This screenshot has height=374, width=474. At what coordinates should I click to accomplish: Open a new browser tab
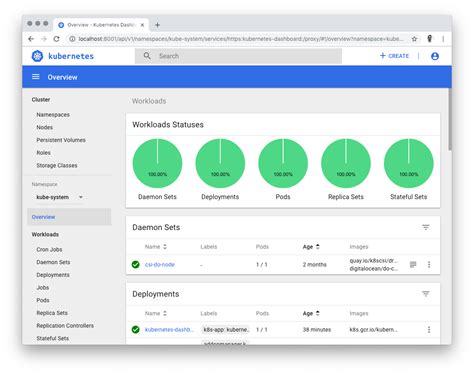pyautogui.click(x=157, y=25)
